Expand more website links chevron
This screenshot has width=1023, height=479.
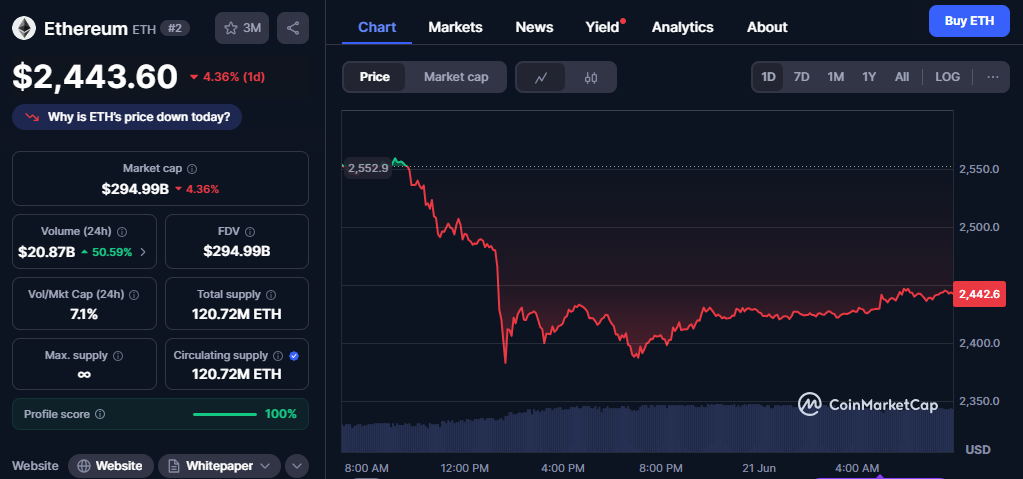click(297, 466)
